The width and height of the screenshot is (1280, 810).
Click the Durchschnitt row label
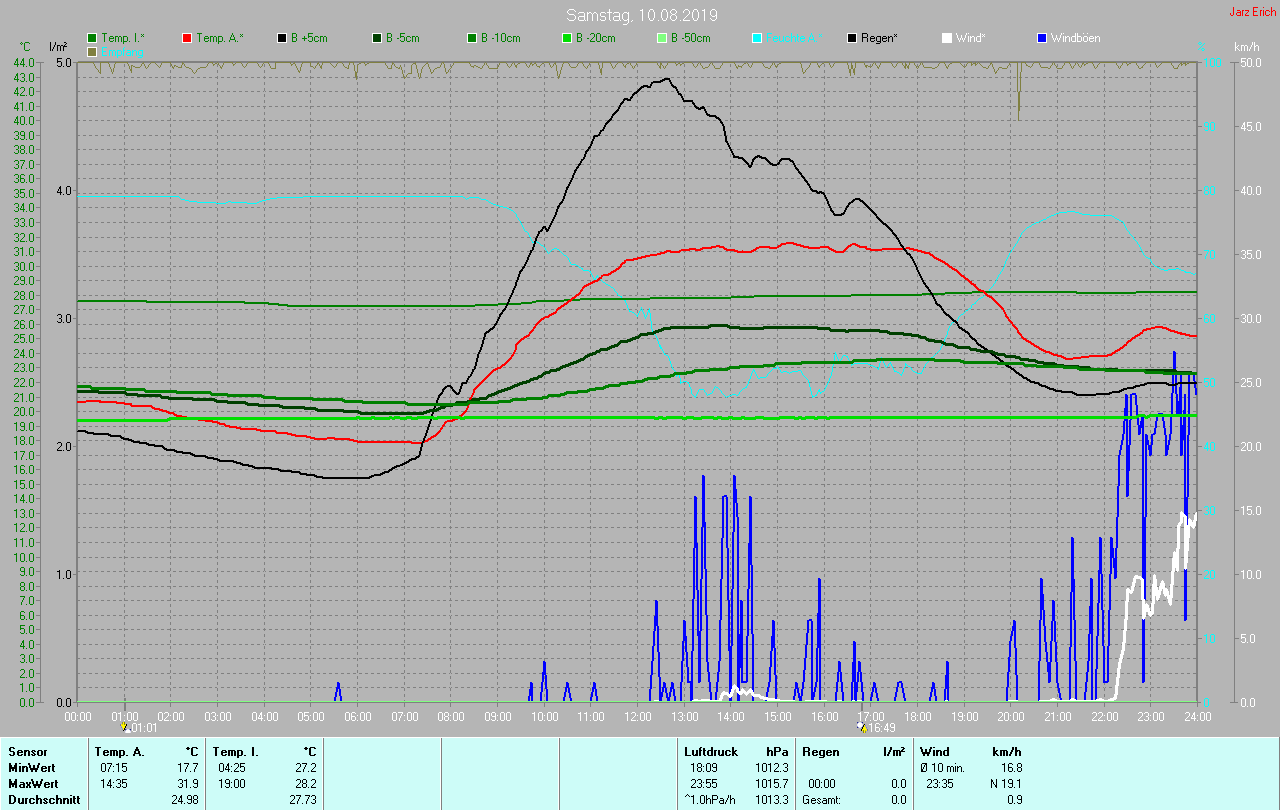(42, 800)
